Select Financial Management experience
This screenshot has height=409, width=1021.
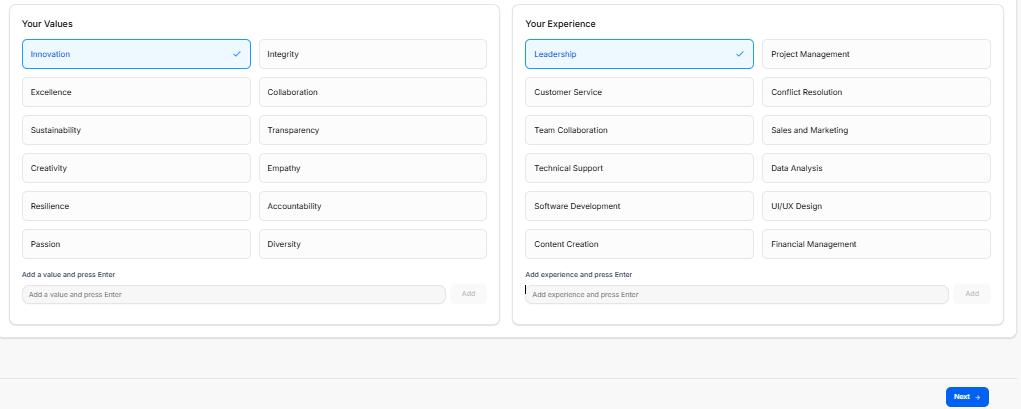click(876, 244)
